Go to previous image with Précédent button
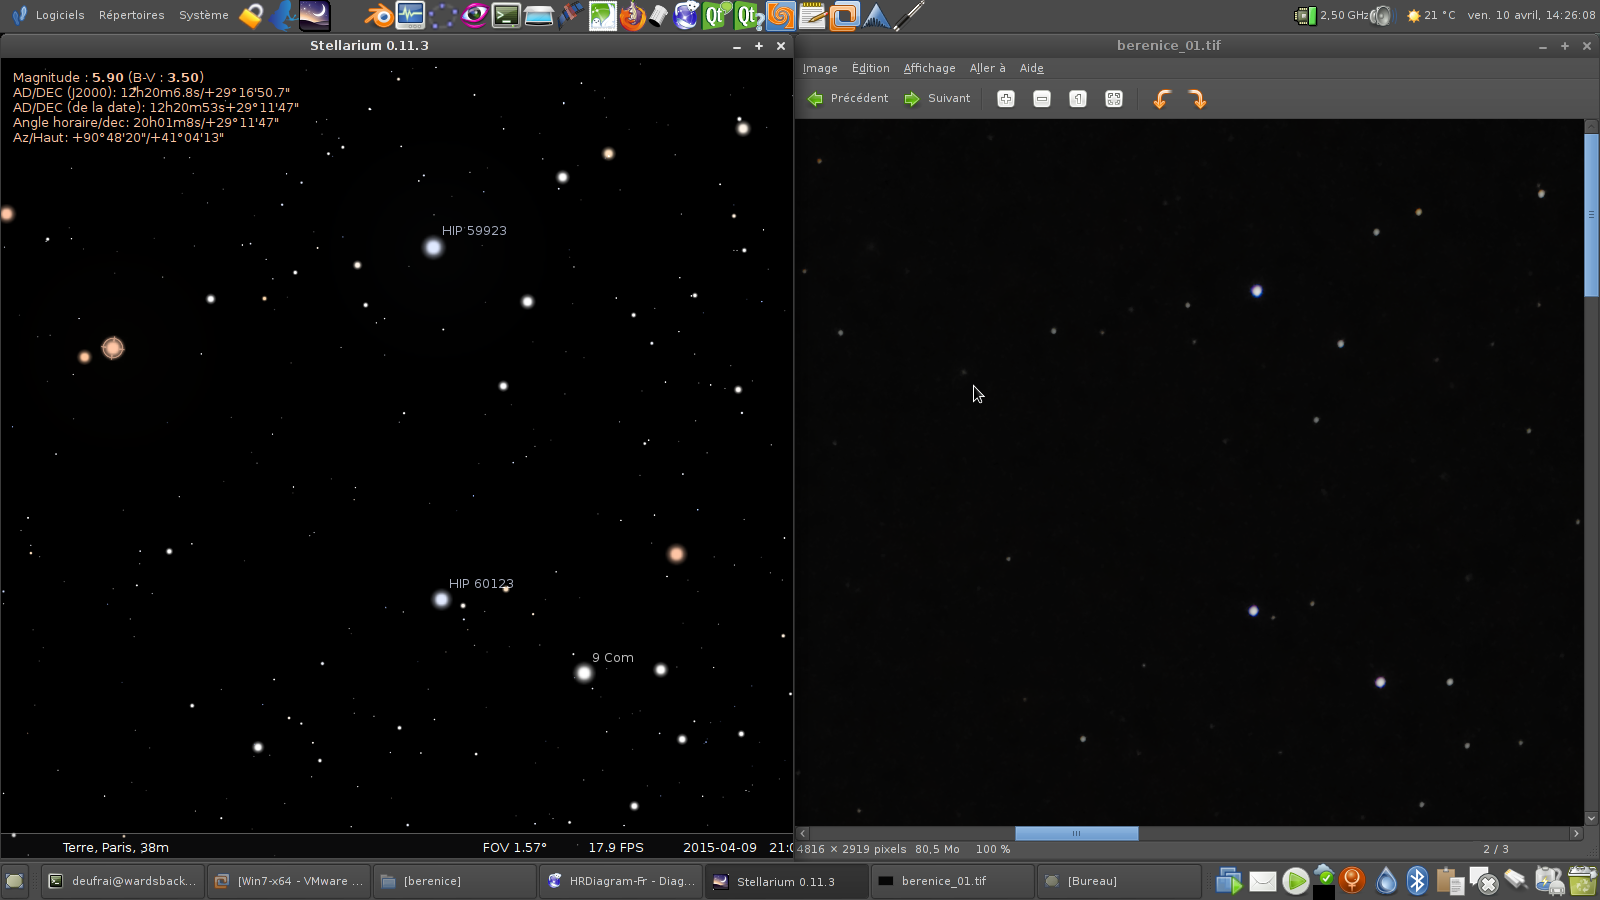1600x900 pixels. pos(848,98)
